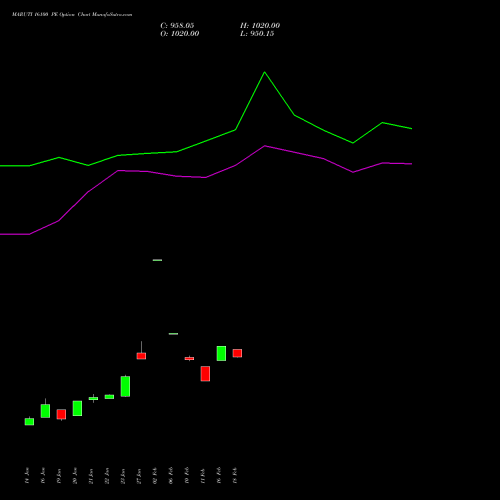Select the purple line's highest peak point
The image size is (500, 500).
click(x=265, y=146)
